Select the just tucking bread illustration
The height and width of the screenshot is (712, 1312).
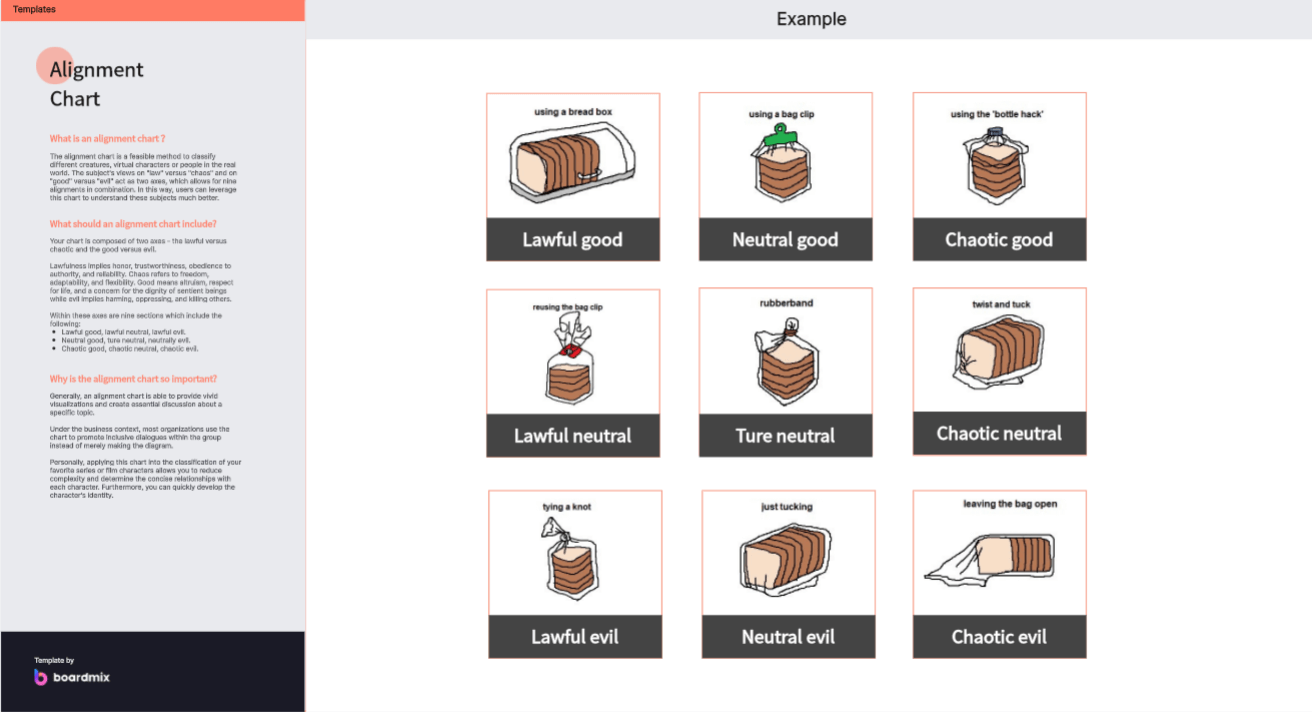(787, 559)
